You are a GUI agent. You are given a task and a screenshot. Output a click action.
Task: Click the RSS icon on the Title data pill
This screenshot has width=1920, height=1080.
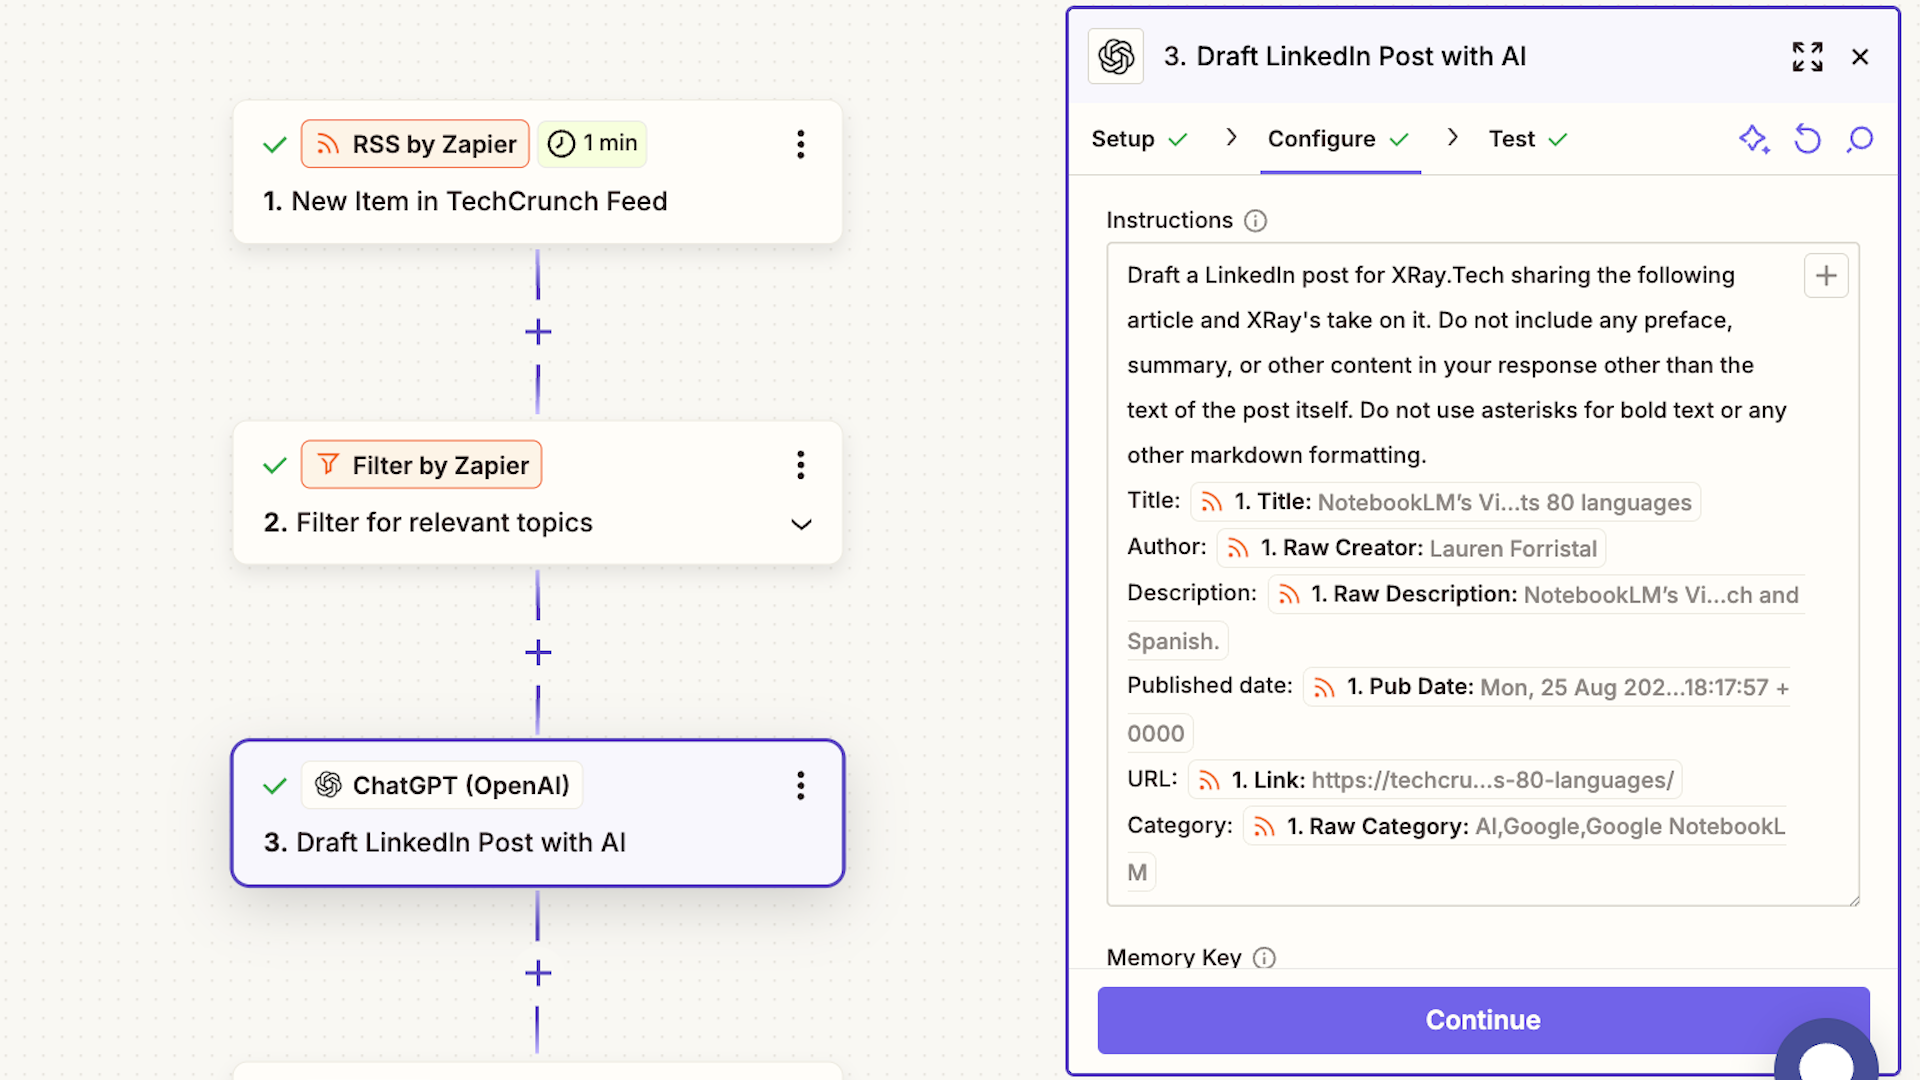pos(1210,502)
